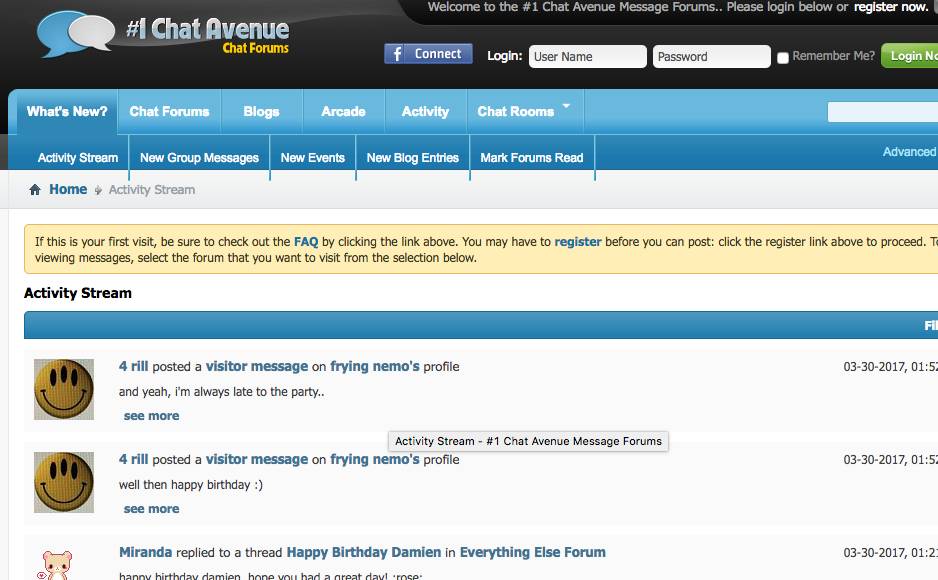
Task: Click the Home house icon in breadcrumb
Action: coord(35,190)
